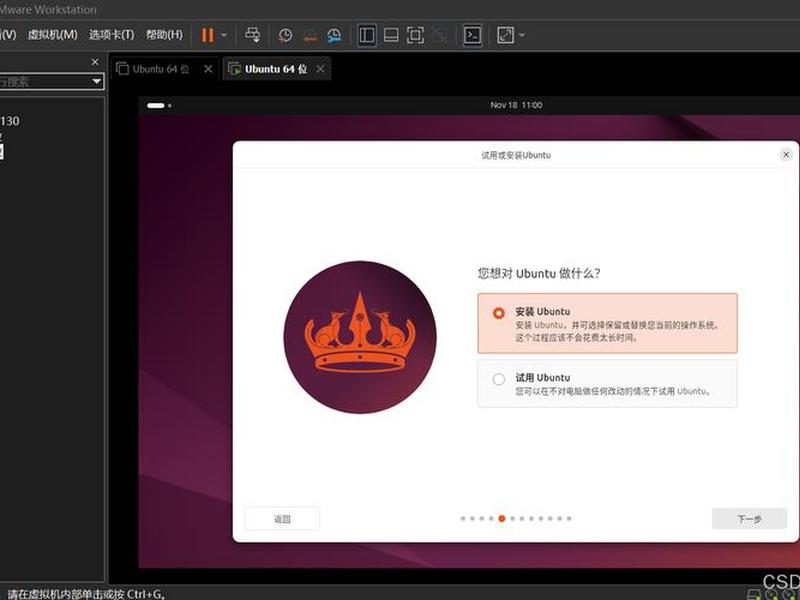Open the 虚拟机(M) menu
Screen dimensions: 800x600
point(53,35)
